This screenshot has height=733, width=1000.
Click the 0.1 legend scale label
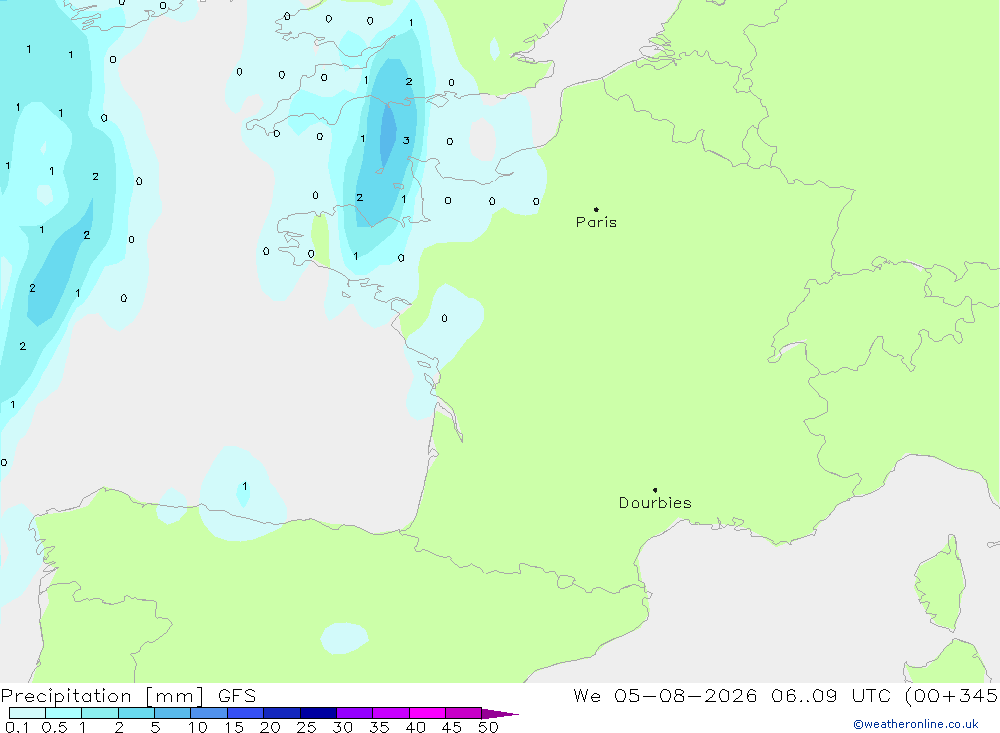17,727
